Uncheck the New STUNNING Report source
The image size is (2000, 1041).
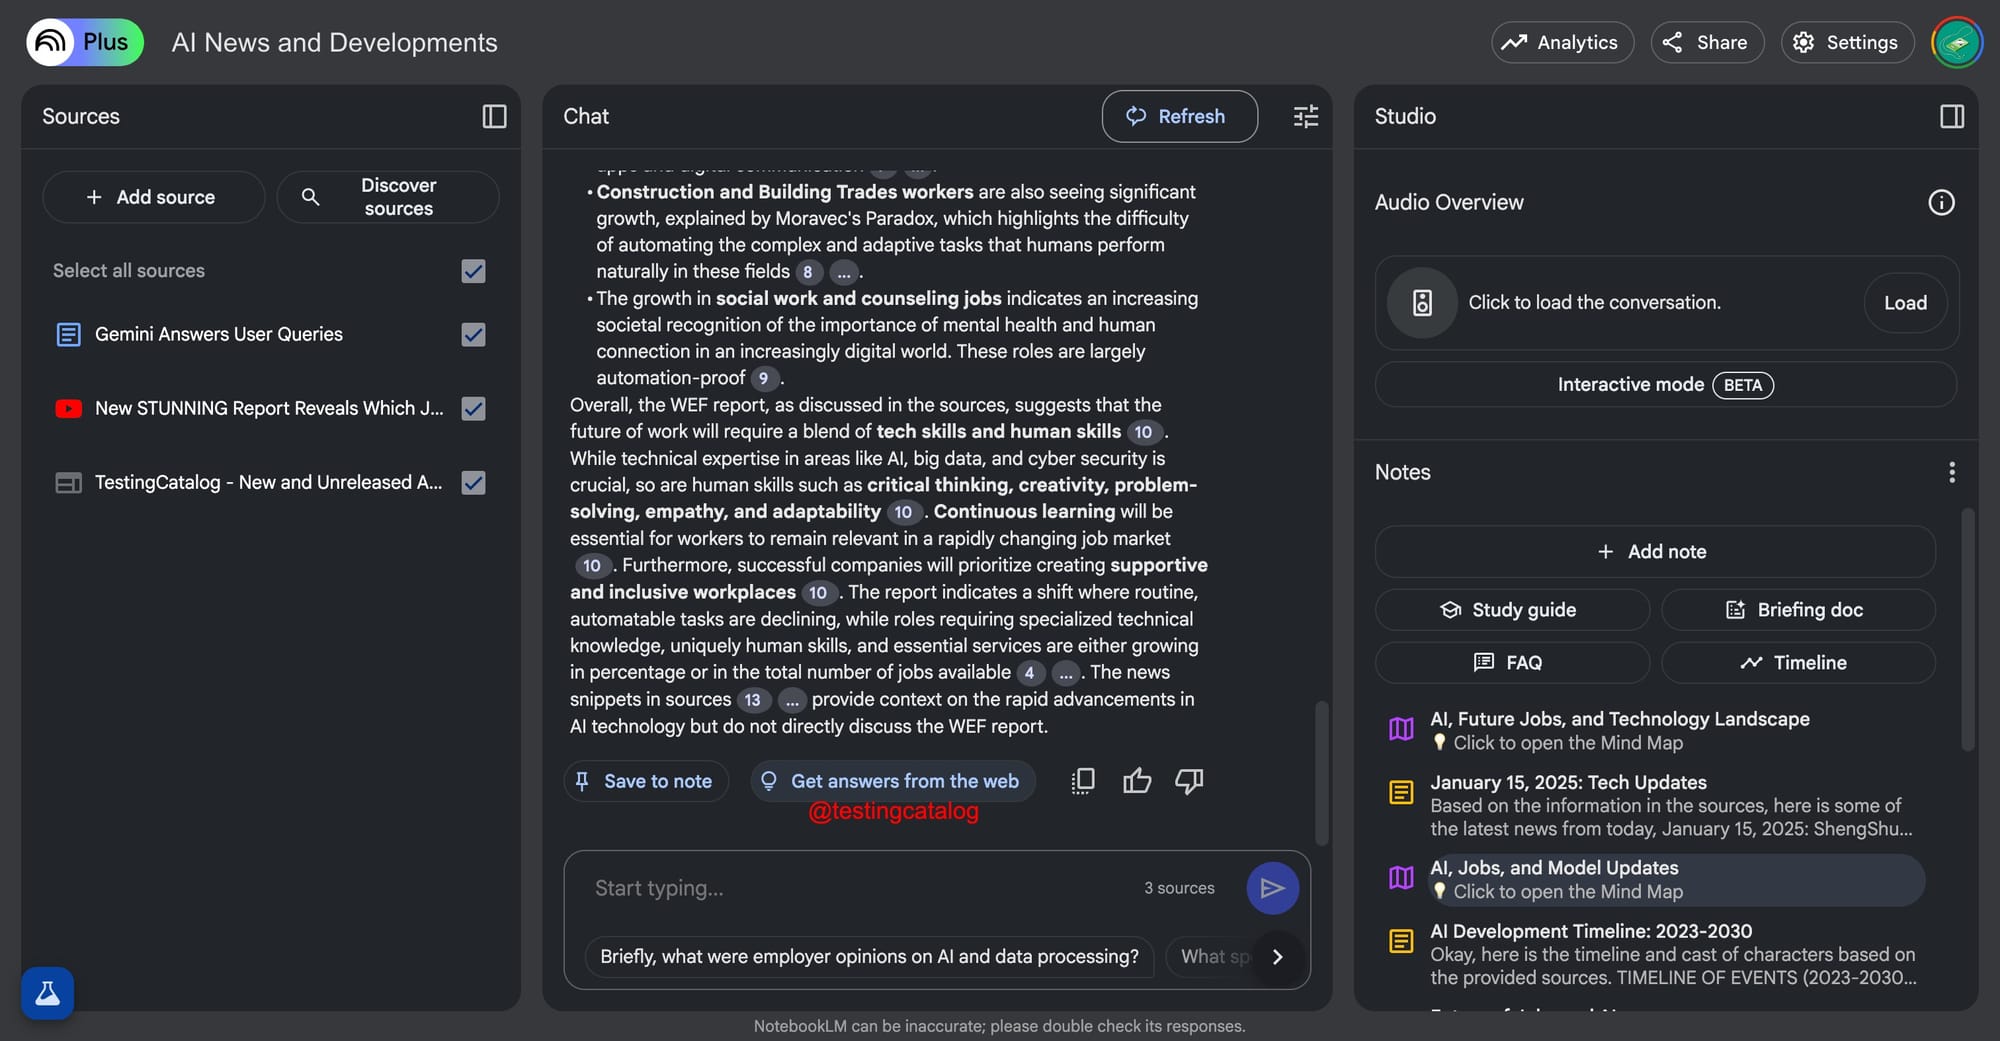point(473,409)
